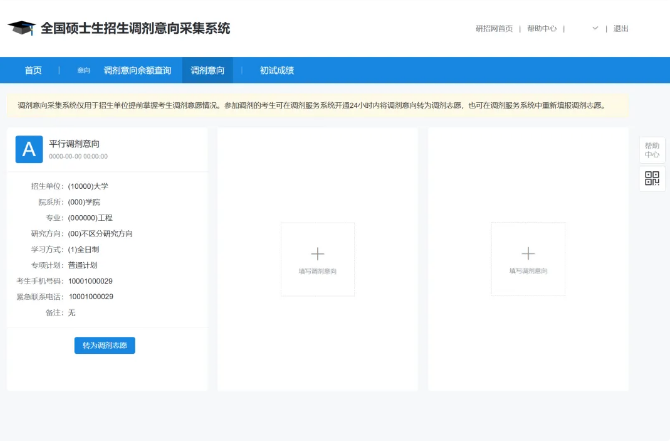Click the 平行调剂意向 card heading
The width and height of the screenshot is (671, 446).
coord(74,144)
